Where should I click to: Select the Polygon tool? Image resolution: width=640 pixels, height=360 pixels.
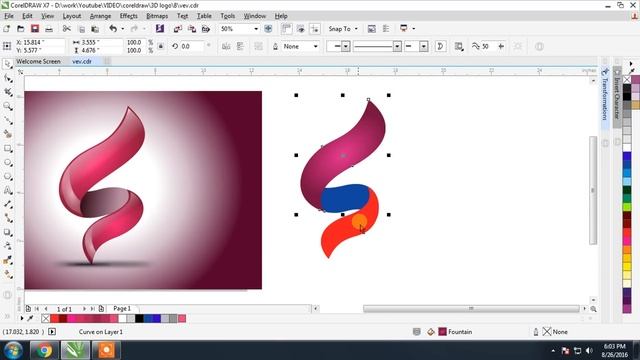coord(7,176)
